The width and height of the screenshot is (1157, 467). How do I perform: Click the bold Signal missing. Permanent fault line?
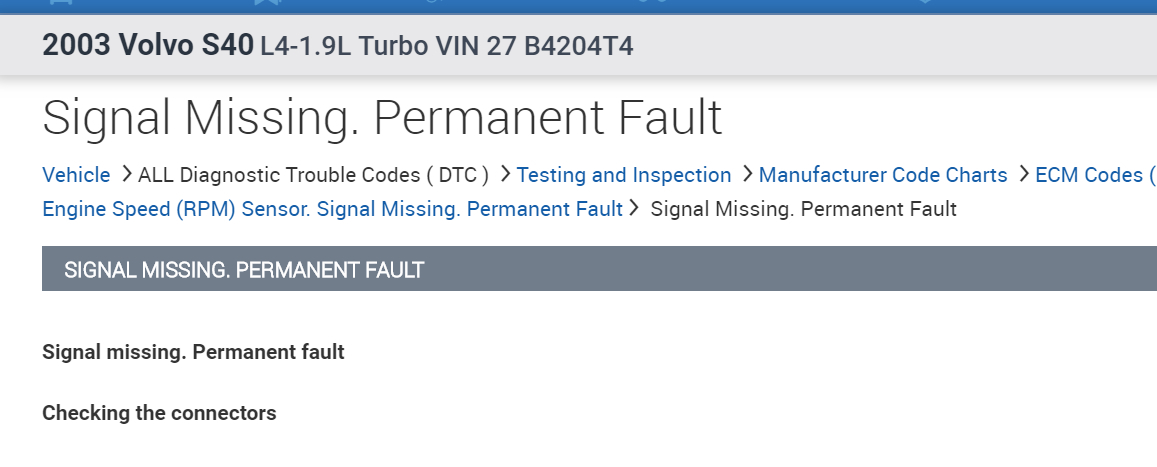(193, 352)
